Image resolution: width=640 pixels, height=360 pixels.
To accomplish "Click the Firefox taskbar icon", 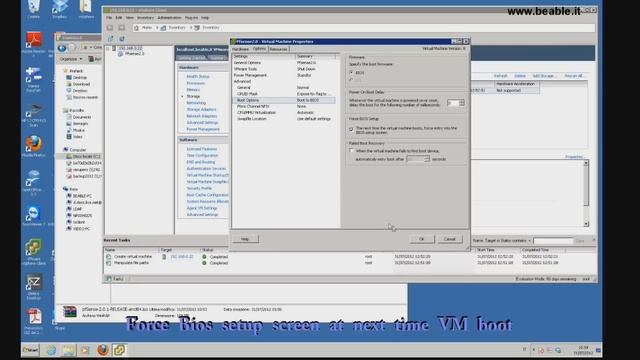I will pyautogui.click(x=103, y=350).
